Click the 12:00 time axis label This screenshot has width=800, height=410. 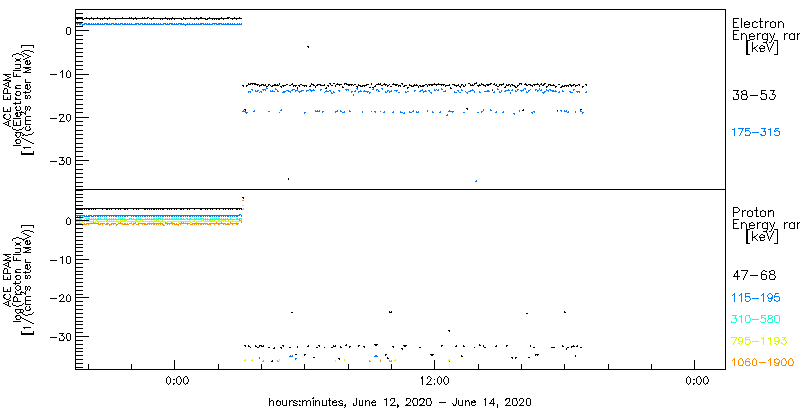pyautogui.click(x=434, y=381)
